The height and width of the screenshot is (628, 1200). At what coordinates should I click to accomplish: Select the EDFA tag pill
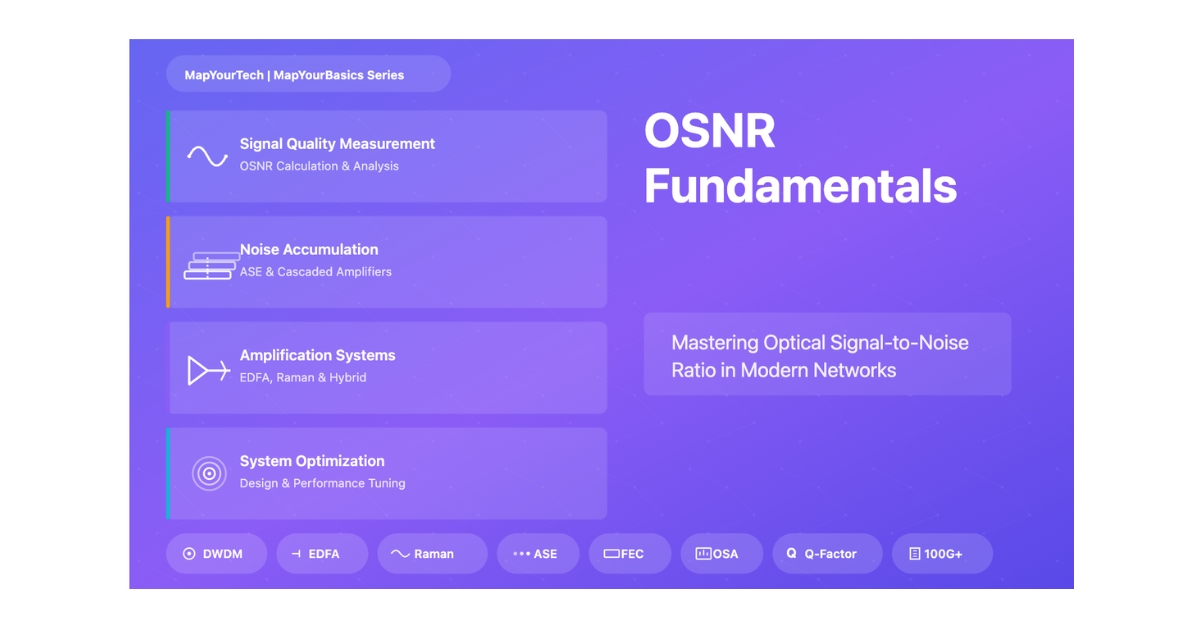[x=322, y=554]
